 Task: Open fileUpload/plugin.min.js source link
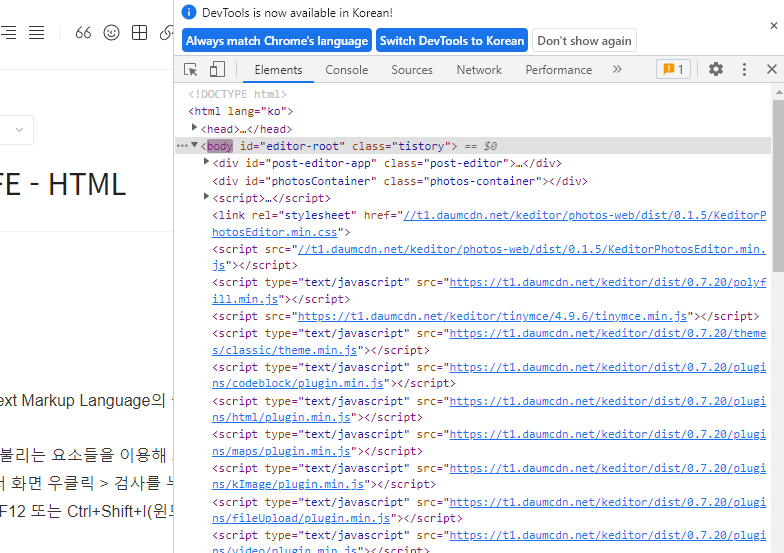(489, 510)
